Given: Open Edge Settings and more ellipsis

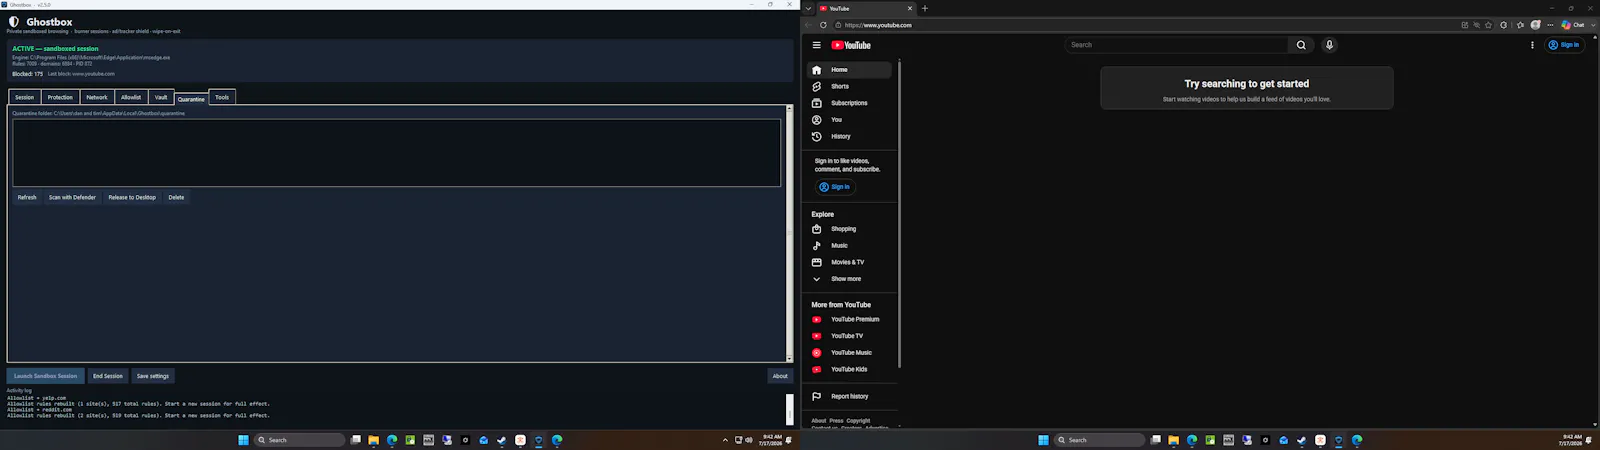Looking at the screenshot, I should 1550,25.
